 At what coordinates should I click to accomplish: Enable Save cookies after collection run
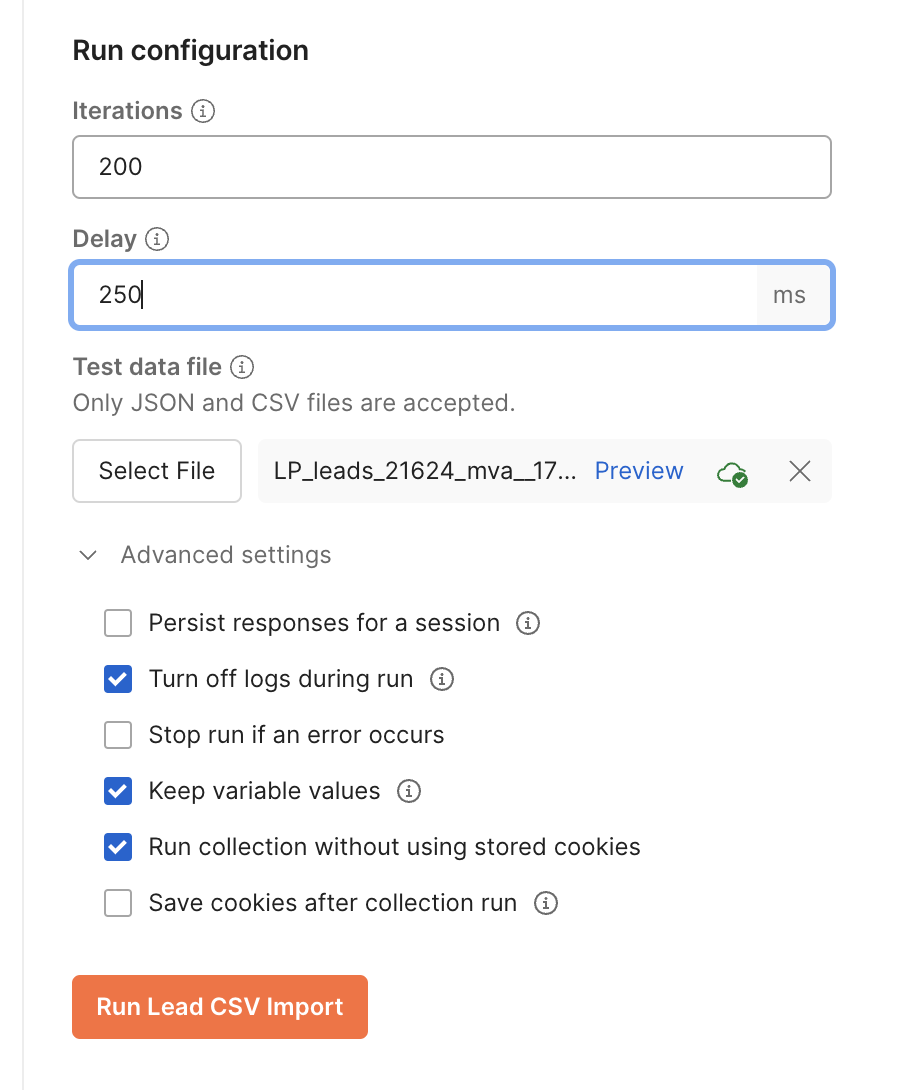(x=118, y=904)
